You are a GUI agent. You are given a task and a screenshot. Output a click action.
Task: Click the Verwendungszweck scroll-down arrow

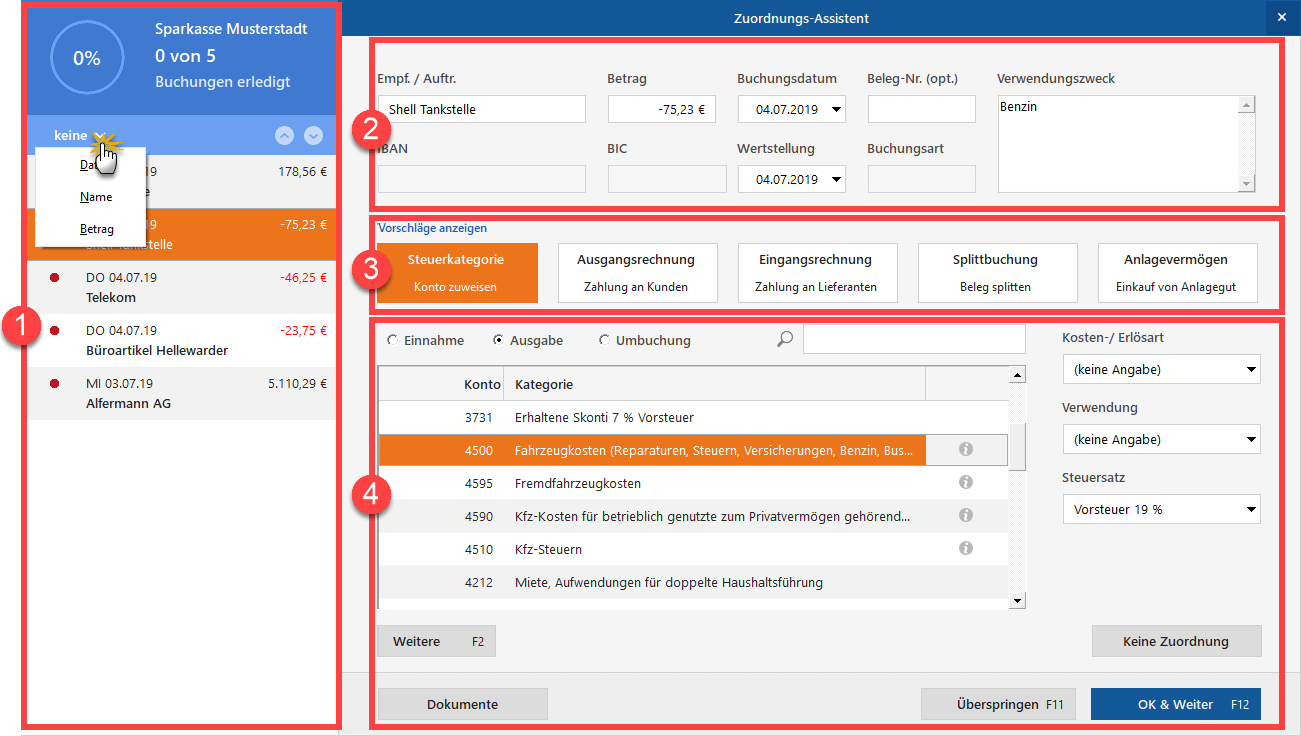point(1246,184)
